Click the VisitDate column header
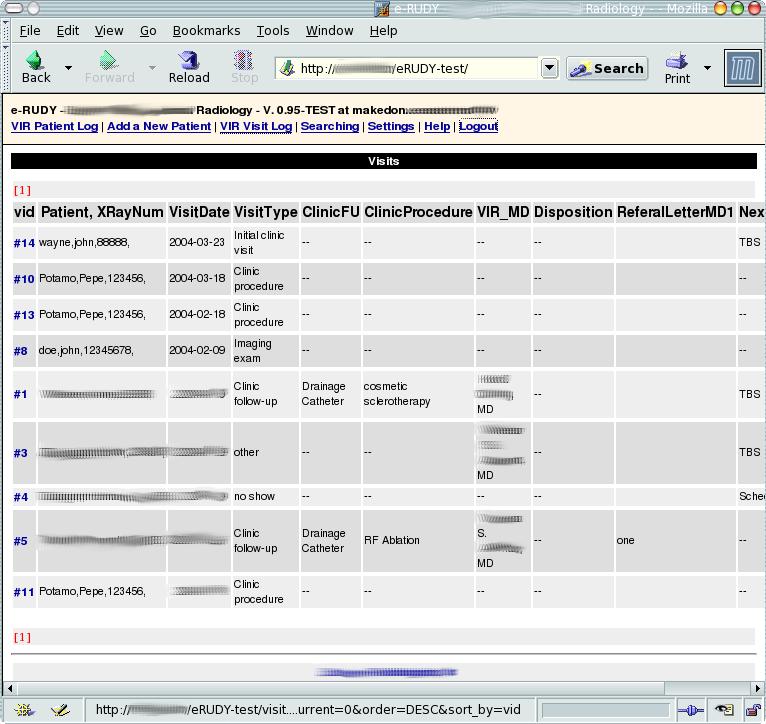Viewport: 766px width, 724px height. coord(199,212)
